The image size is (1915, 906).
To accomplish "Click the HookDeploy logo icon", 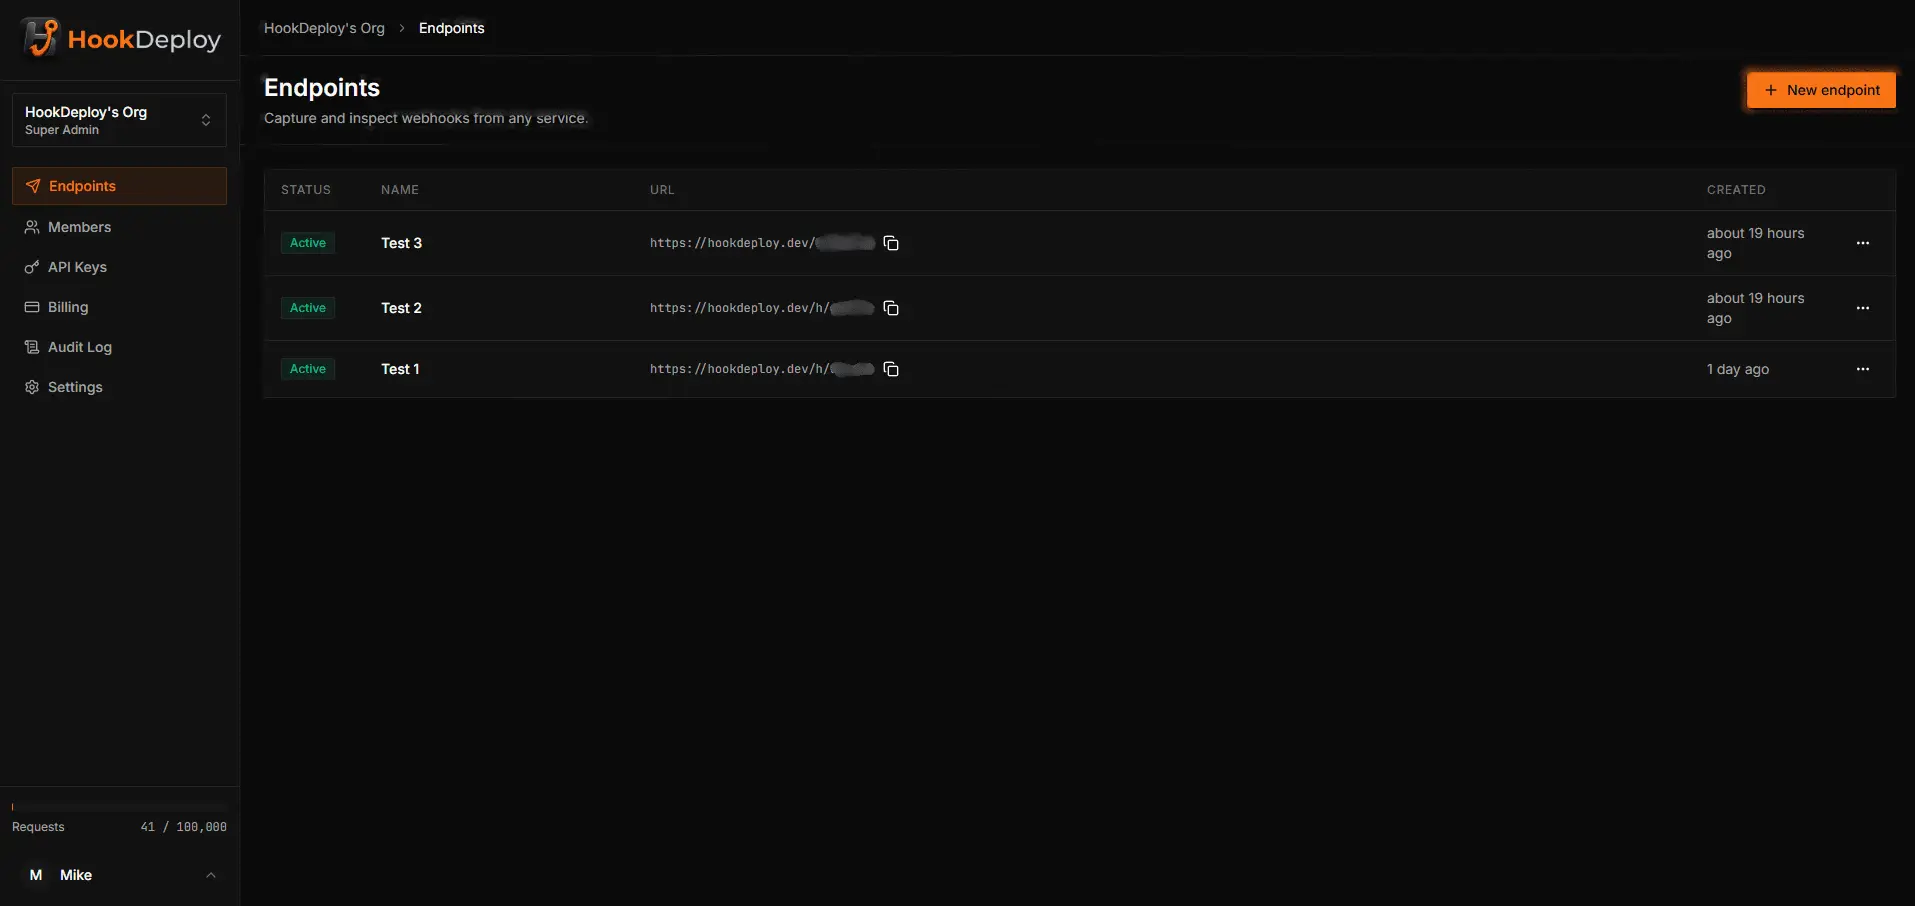I will (40, 38).
